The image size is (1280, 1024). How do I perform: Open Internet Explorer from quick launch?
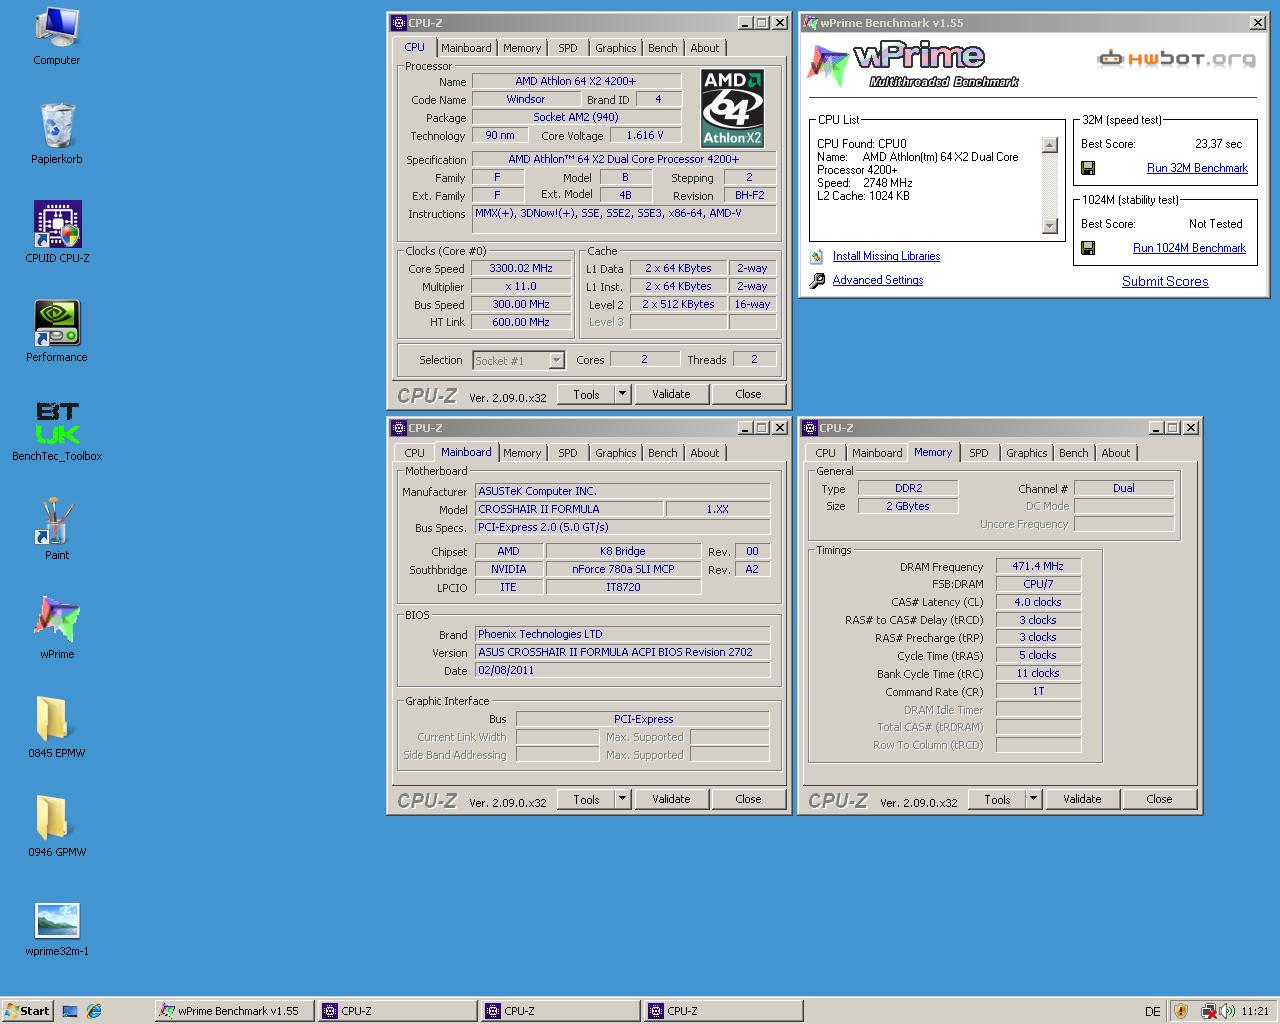(94, 1011)
